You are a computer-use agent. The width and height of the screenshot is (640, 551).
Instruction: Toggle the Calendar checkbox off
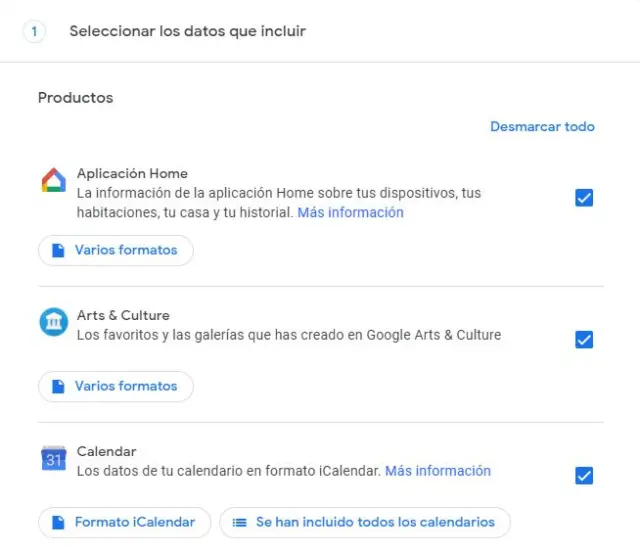[x=584, y=475]
